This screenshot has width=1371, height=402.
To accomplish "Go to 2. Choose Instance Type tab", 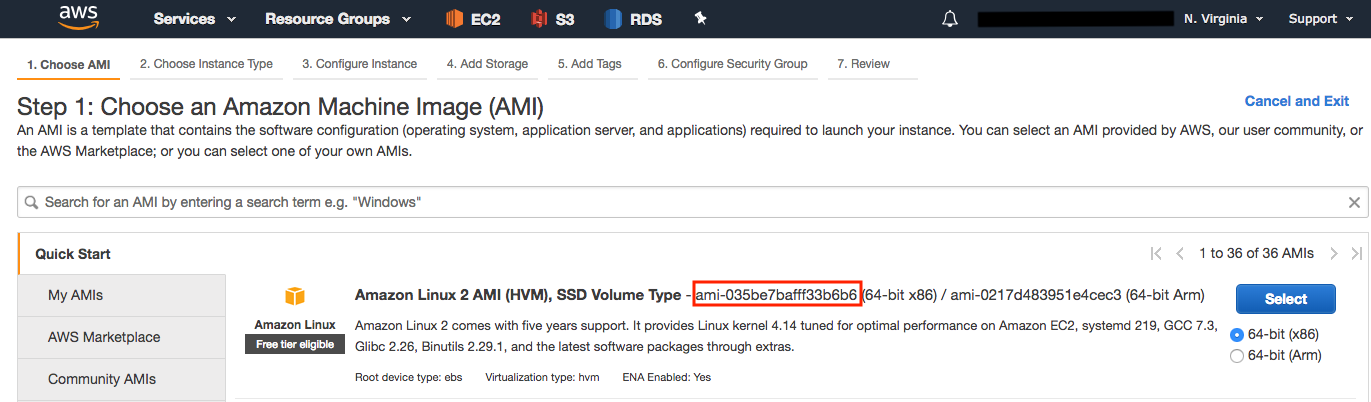I will (206, 64).
